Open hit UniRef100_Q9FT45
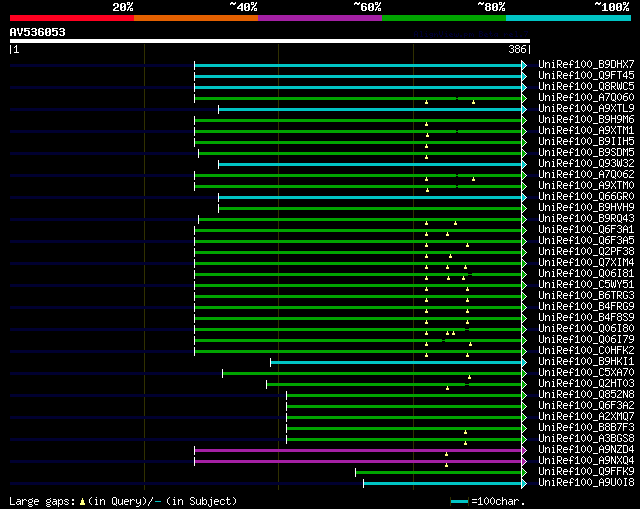Viewport: 640px width, 509px height. (586, 76)
